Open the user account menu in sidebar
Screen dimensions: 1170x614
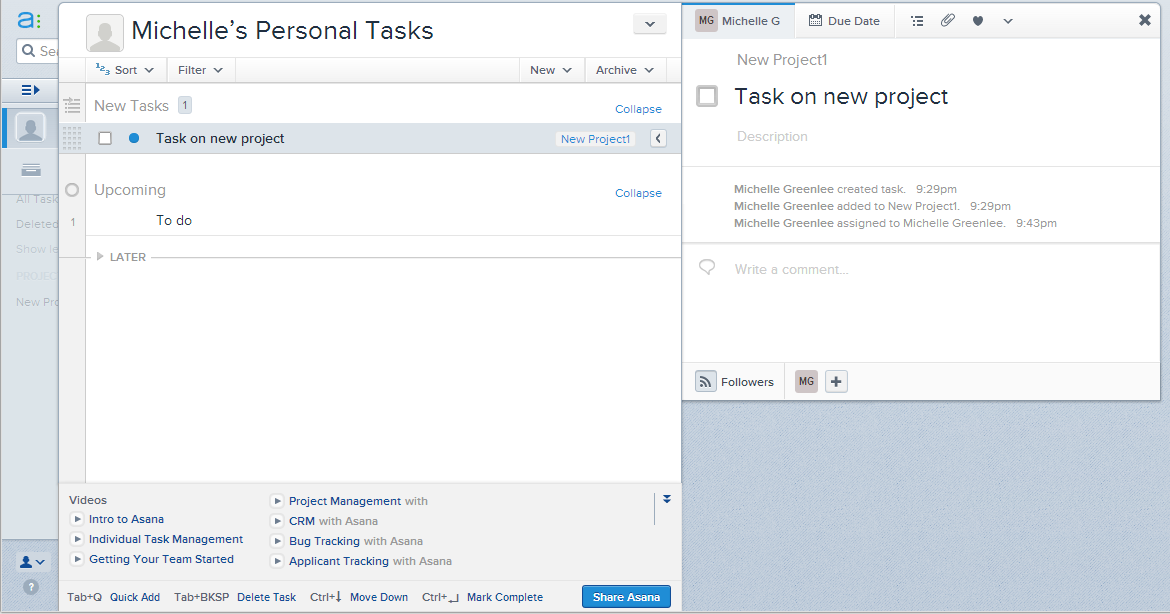pyautogui.click(x=32, y=562)
